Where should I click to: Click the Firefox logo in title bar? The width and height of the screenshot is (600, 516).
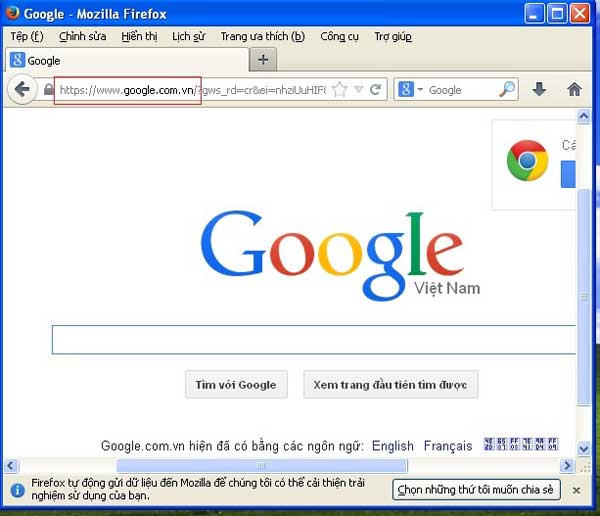pos(12,13)
